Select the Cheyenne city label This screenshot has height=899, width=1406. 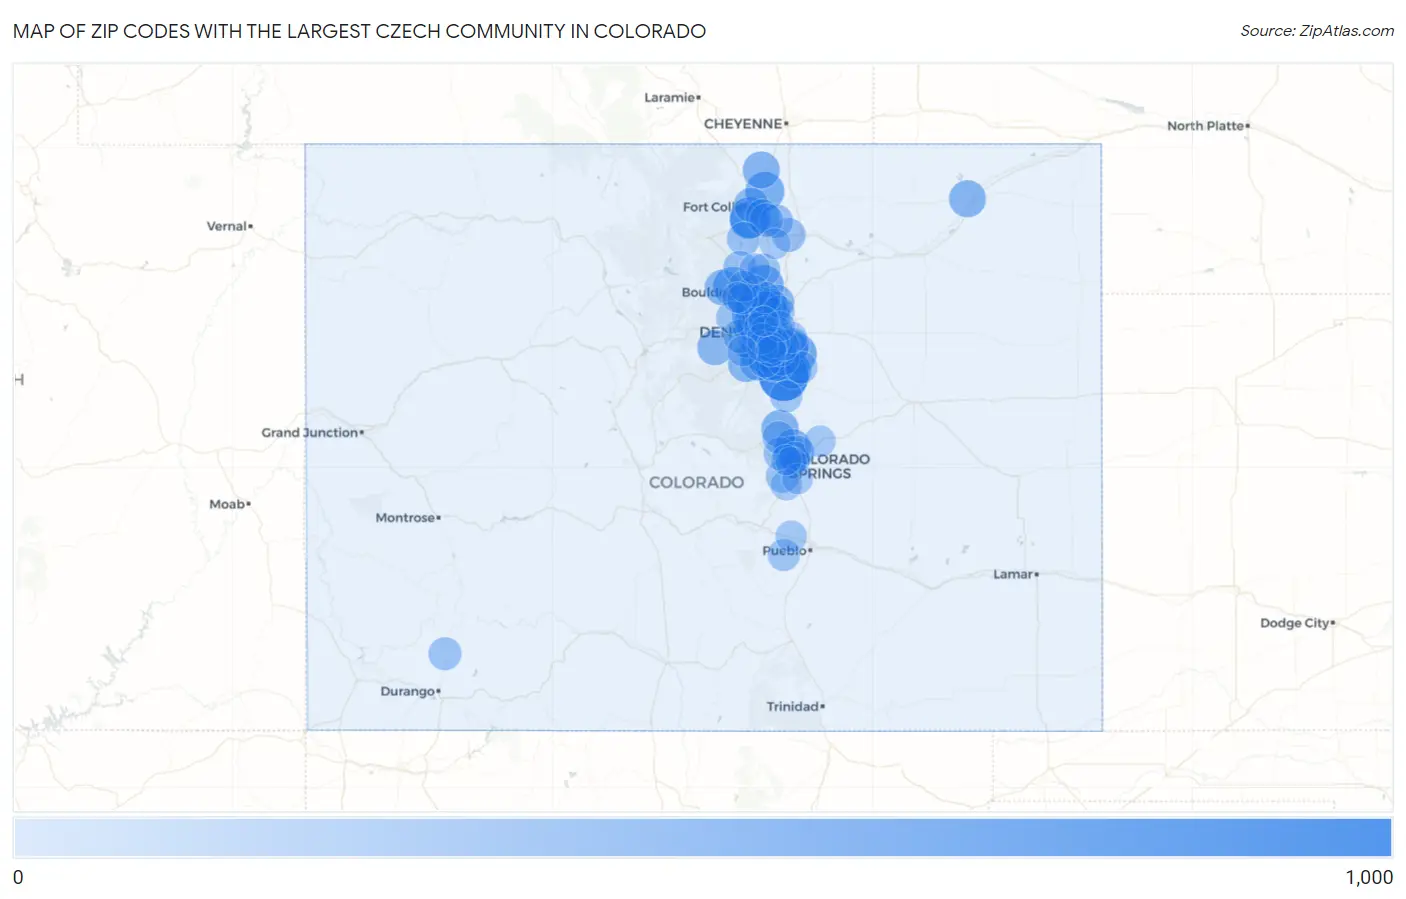point(746,124)
